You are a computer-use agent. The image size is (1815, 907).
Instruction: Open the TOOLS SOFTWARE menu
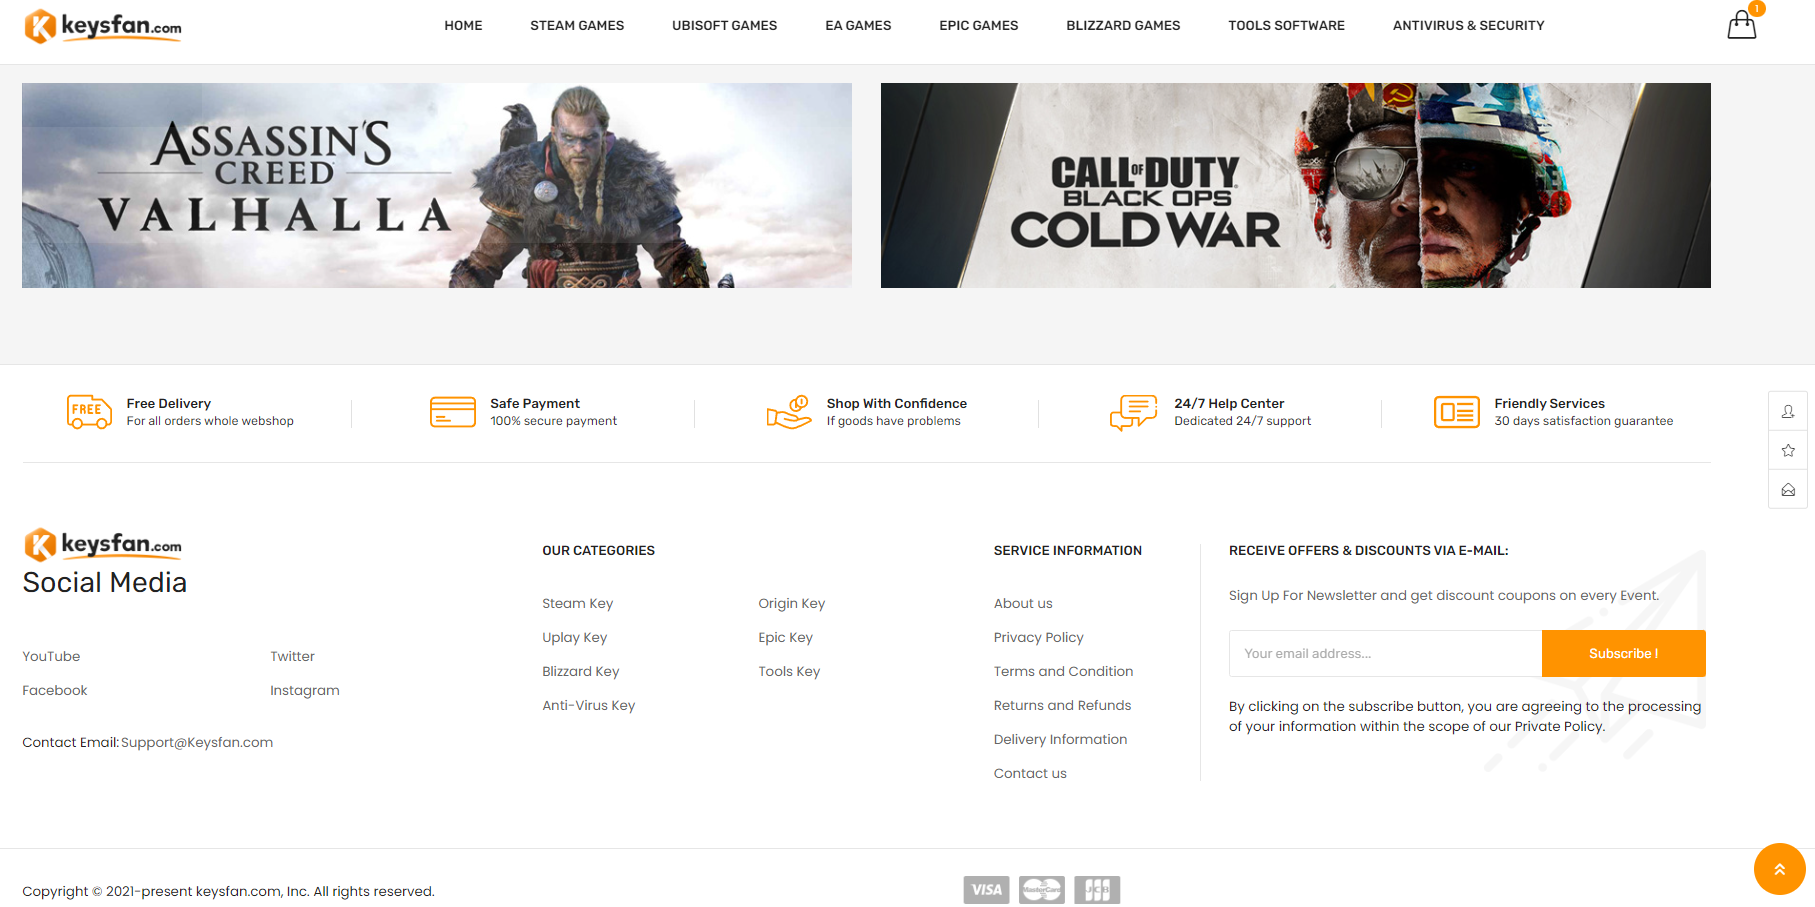[1287, 26]
